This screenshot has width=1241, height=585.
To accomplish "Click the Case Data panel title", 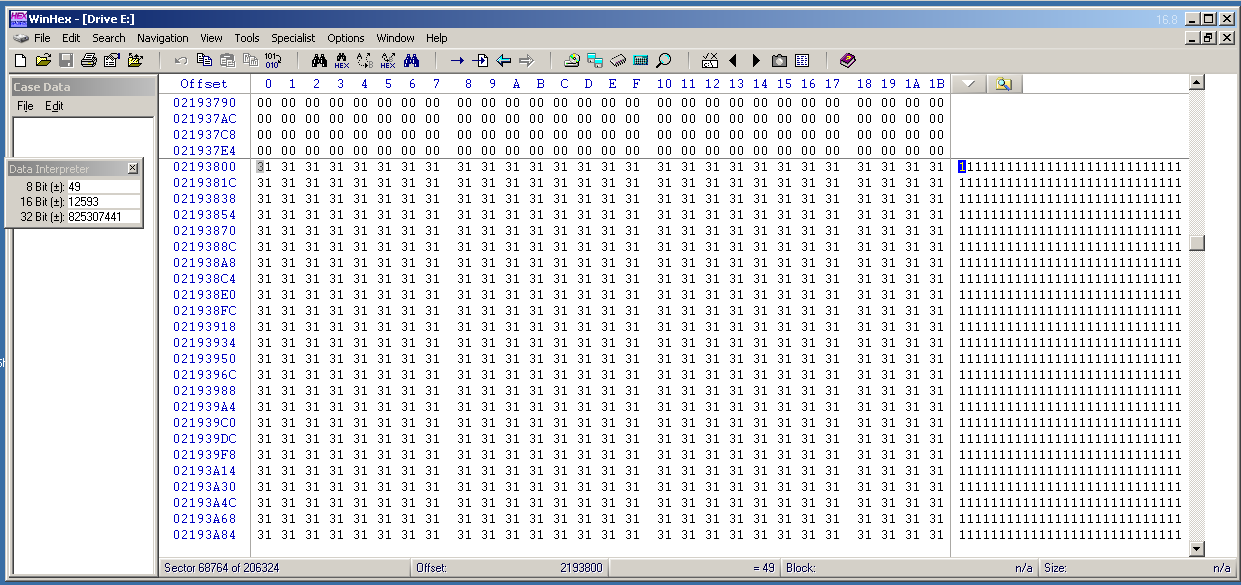I will 42,87.
